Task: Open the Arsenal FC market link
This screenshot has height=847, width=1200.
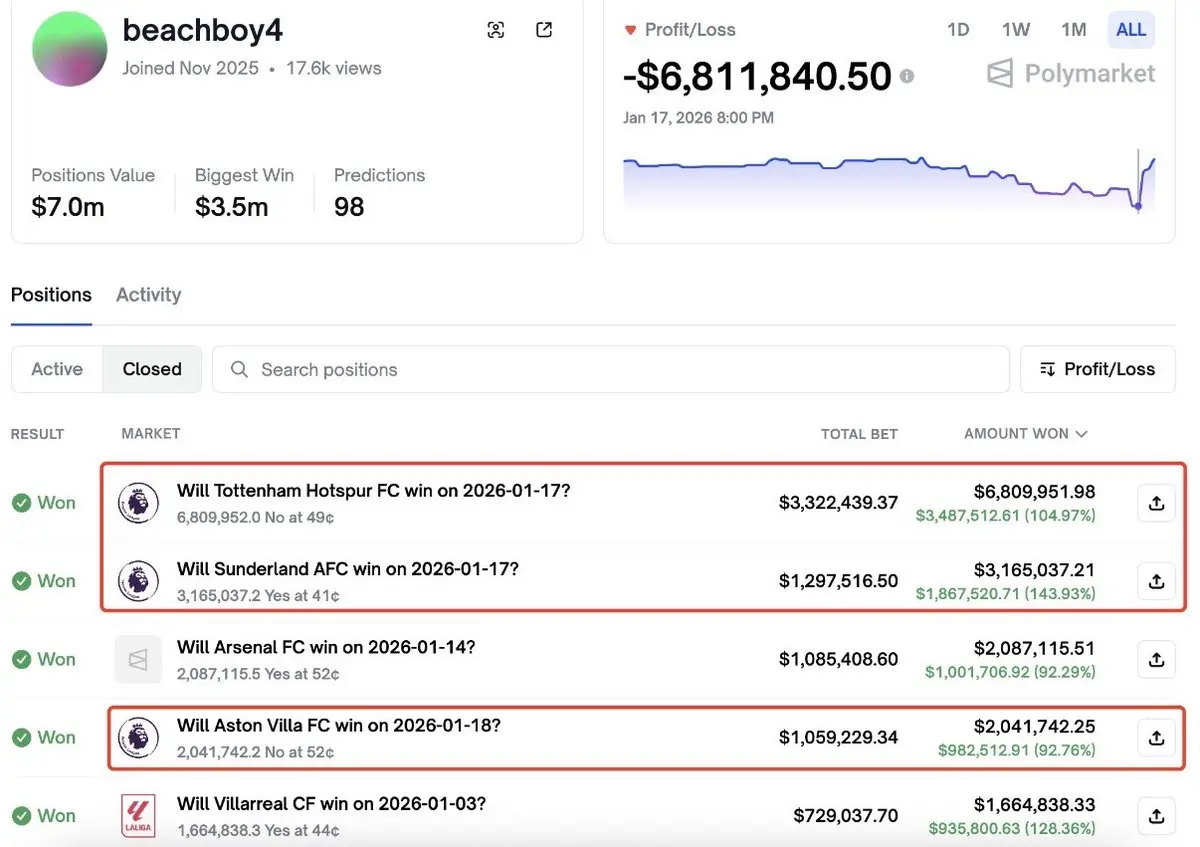Action: pos(326,647)
